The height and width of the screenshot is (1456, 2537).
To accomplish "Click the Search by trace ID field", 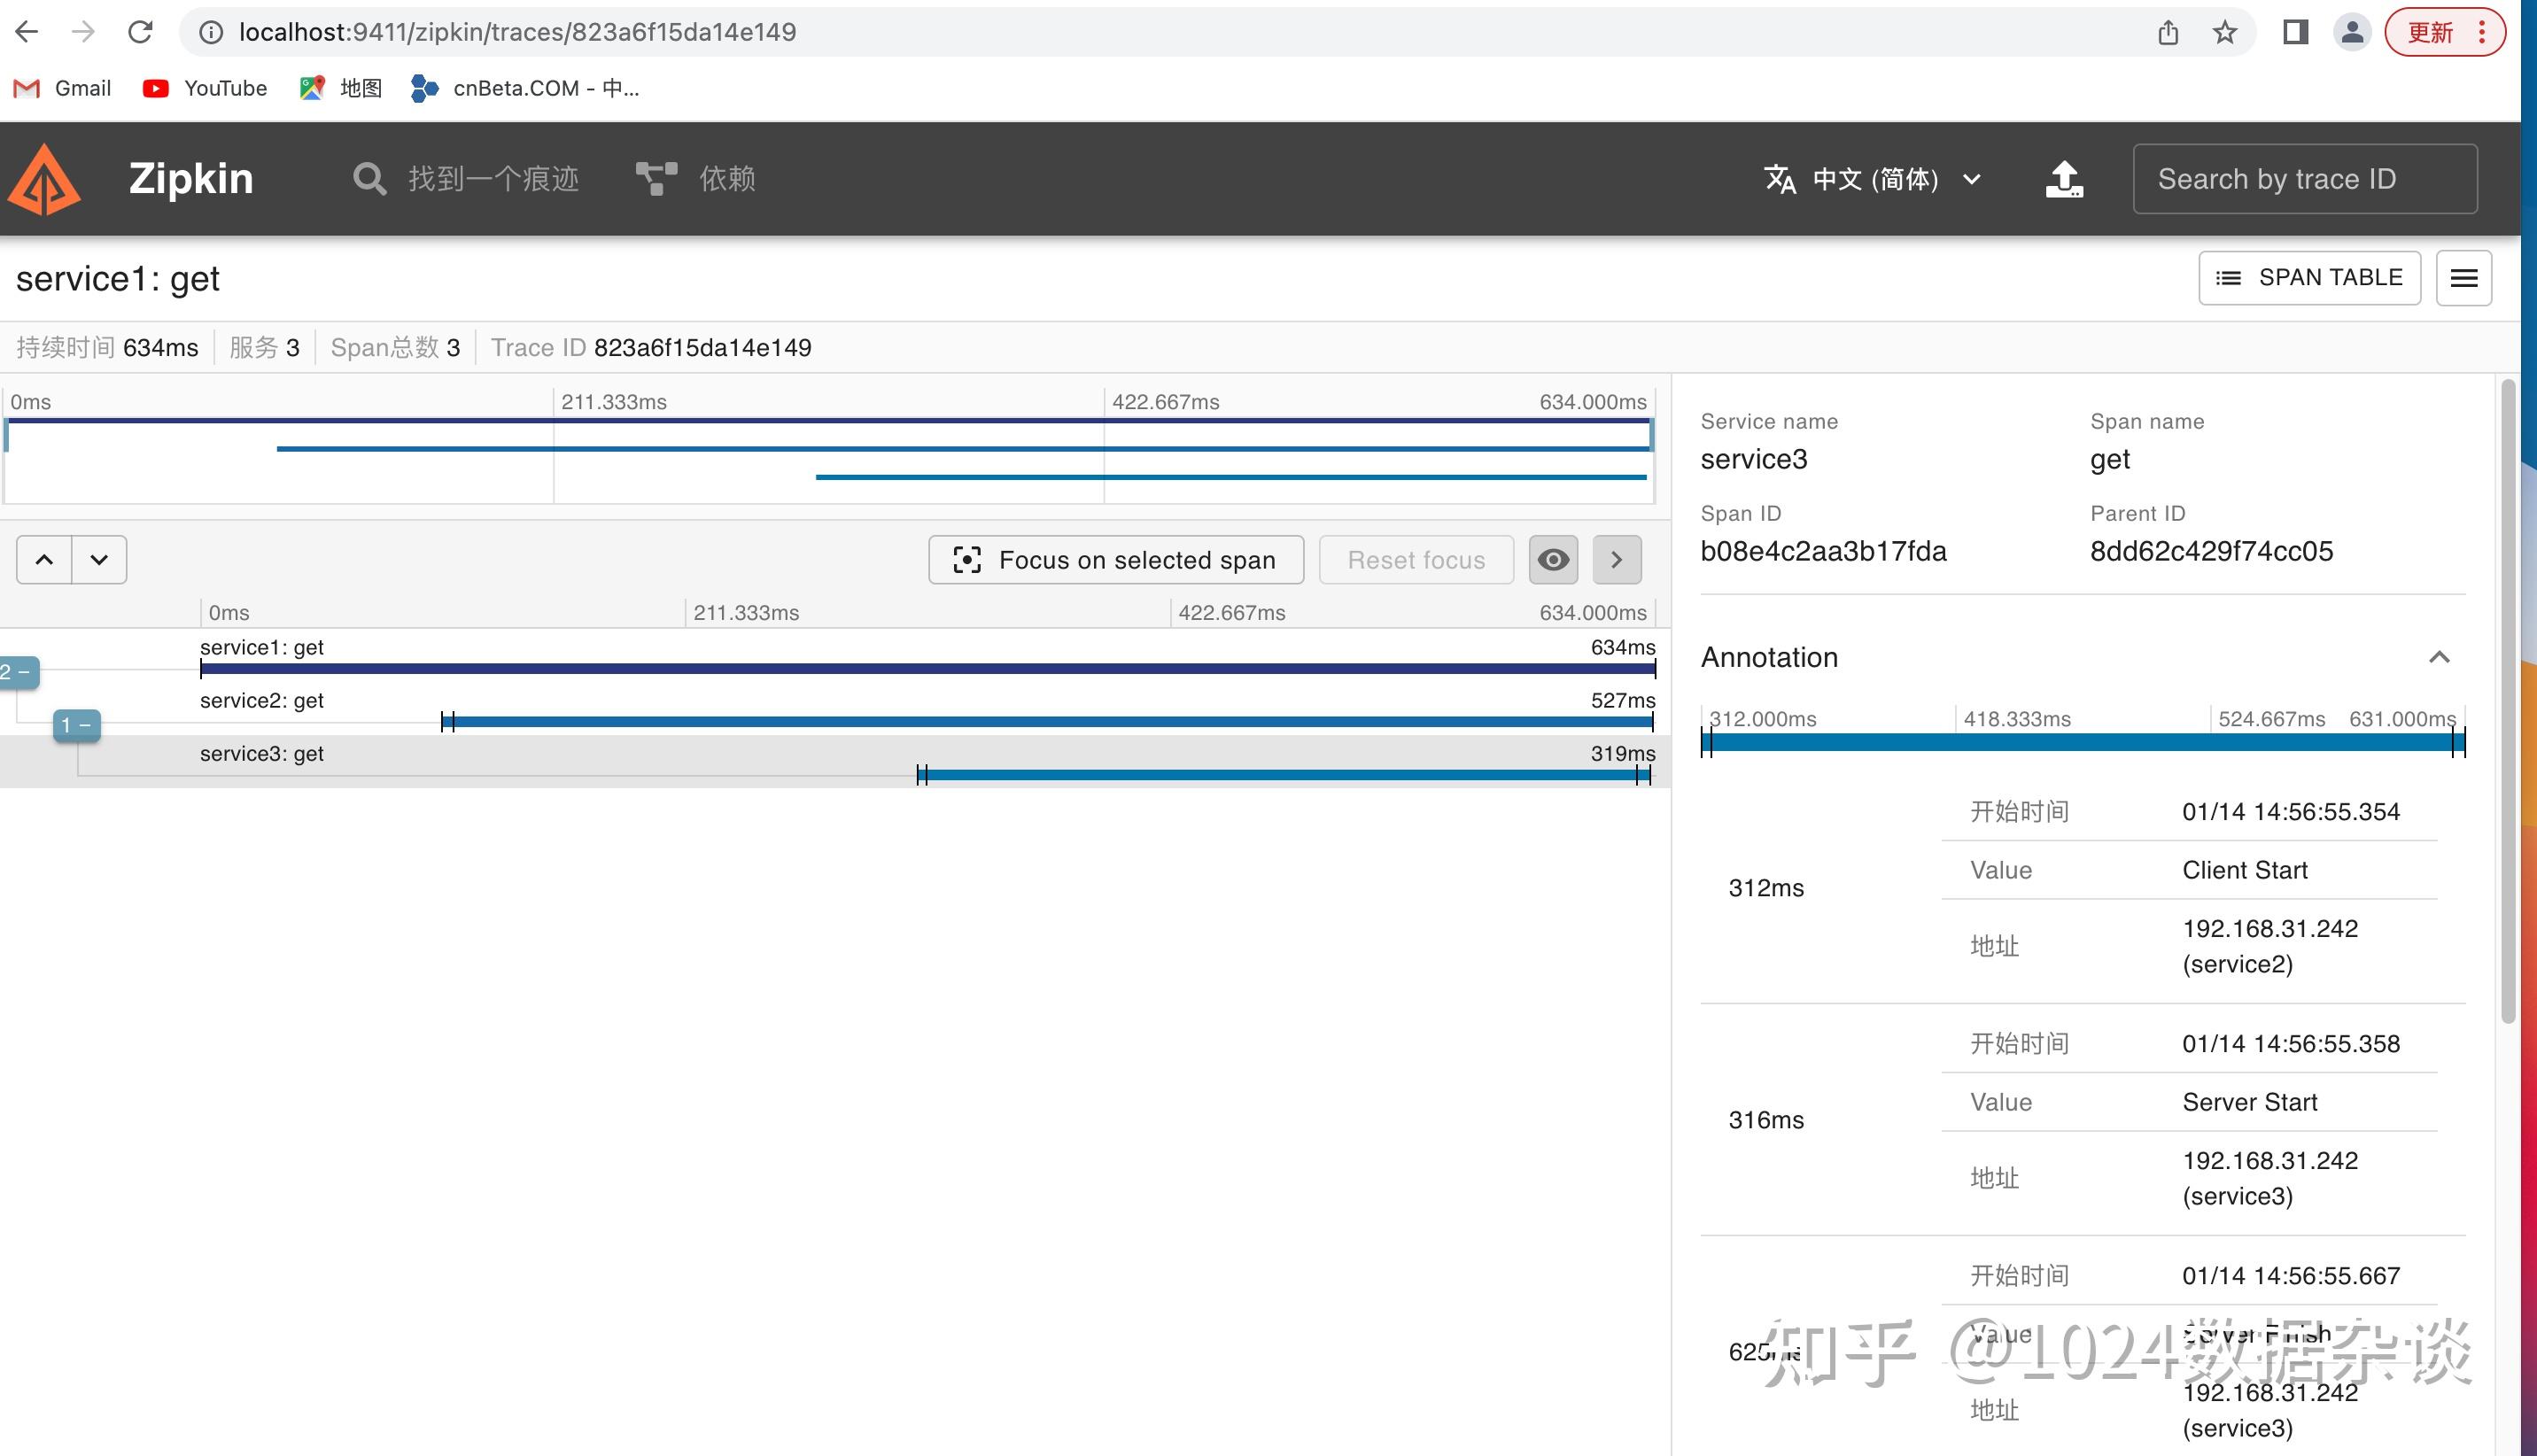I will (x=2303, y=180).
